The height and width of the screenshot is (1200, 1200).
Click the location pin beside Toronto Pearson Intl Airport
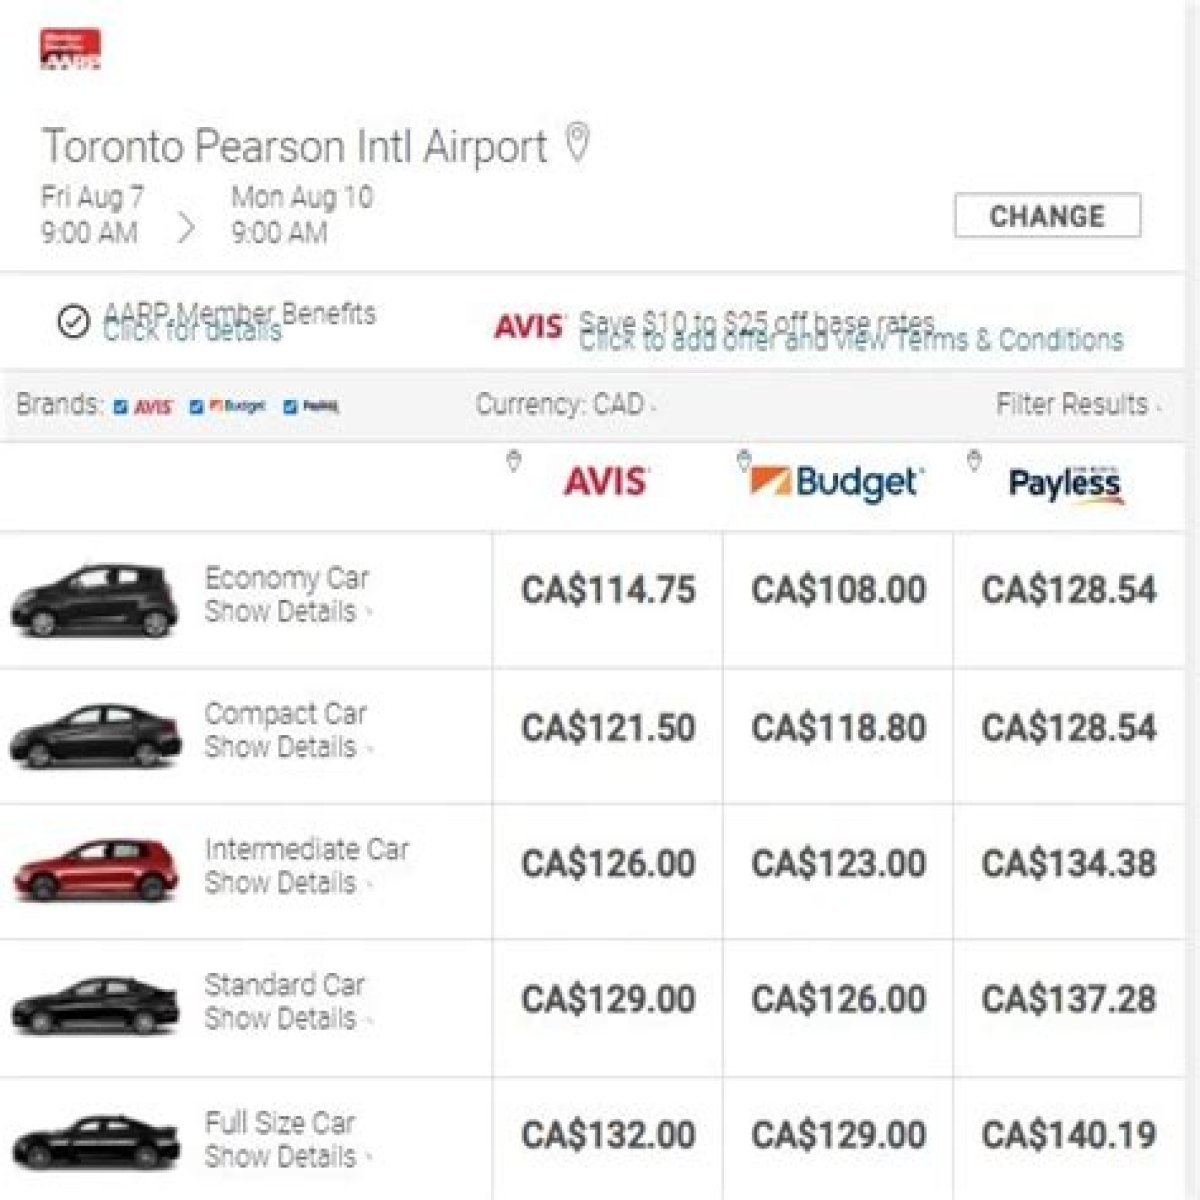tap(578, 143)
